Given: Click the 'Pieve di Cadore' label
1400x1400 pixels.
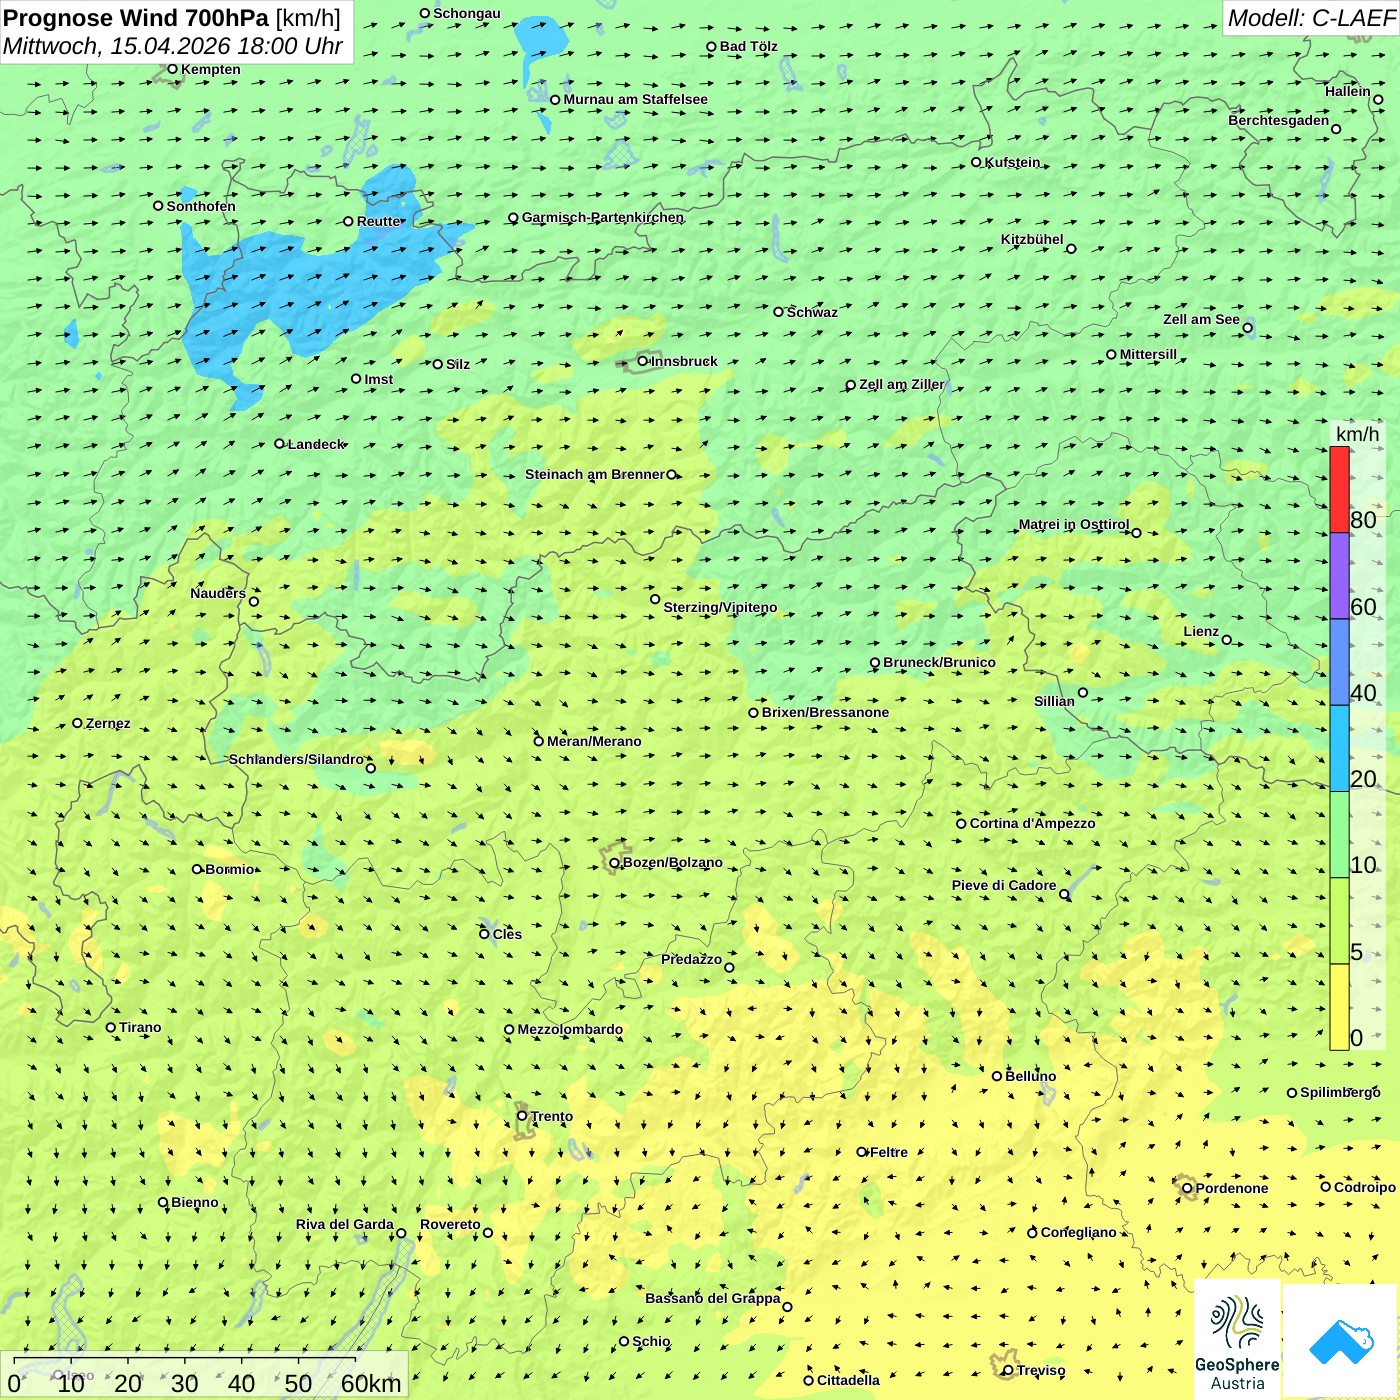Looking at the screenshot, I should (1004, 885).
